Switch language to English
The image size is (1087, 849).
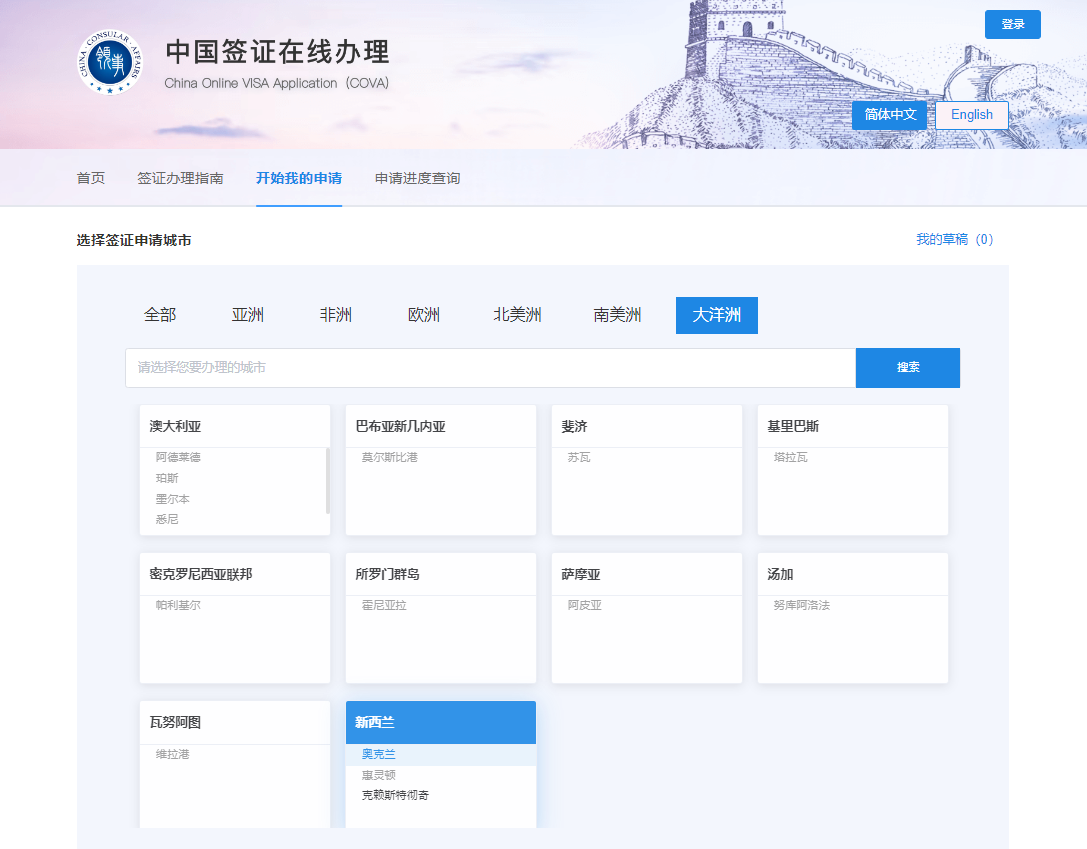(971, 115)
